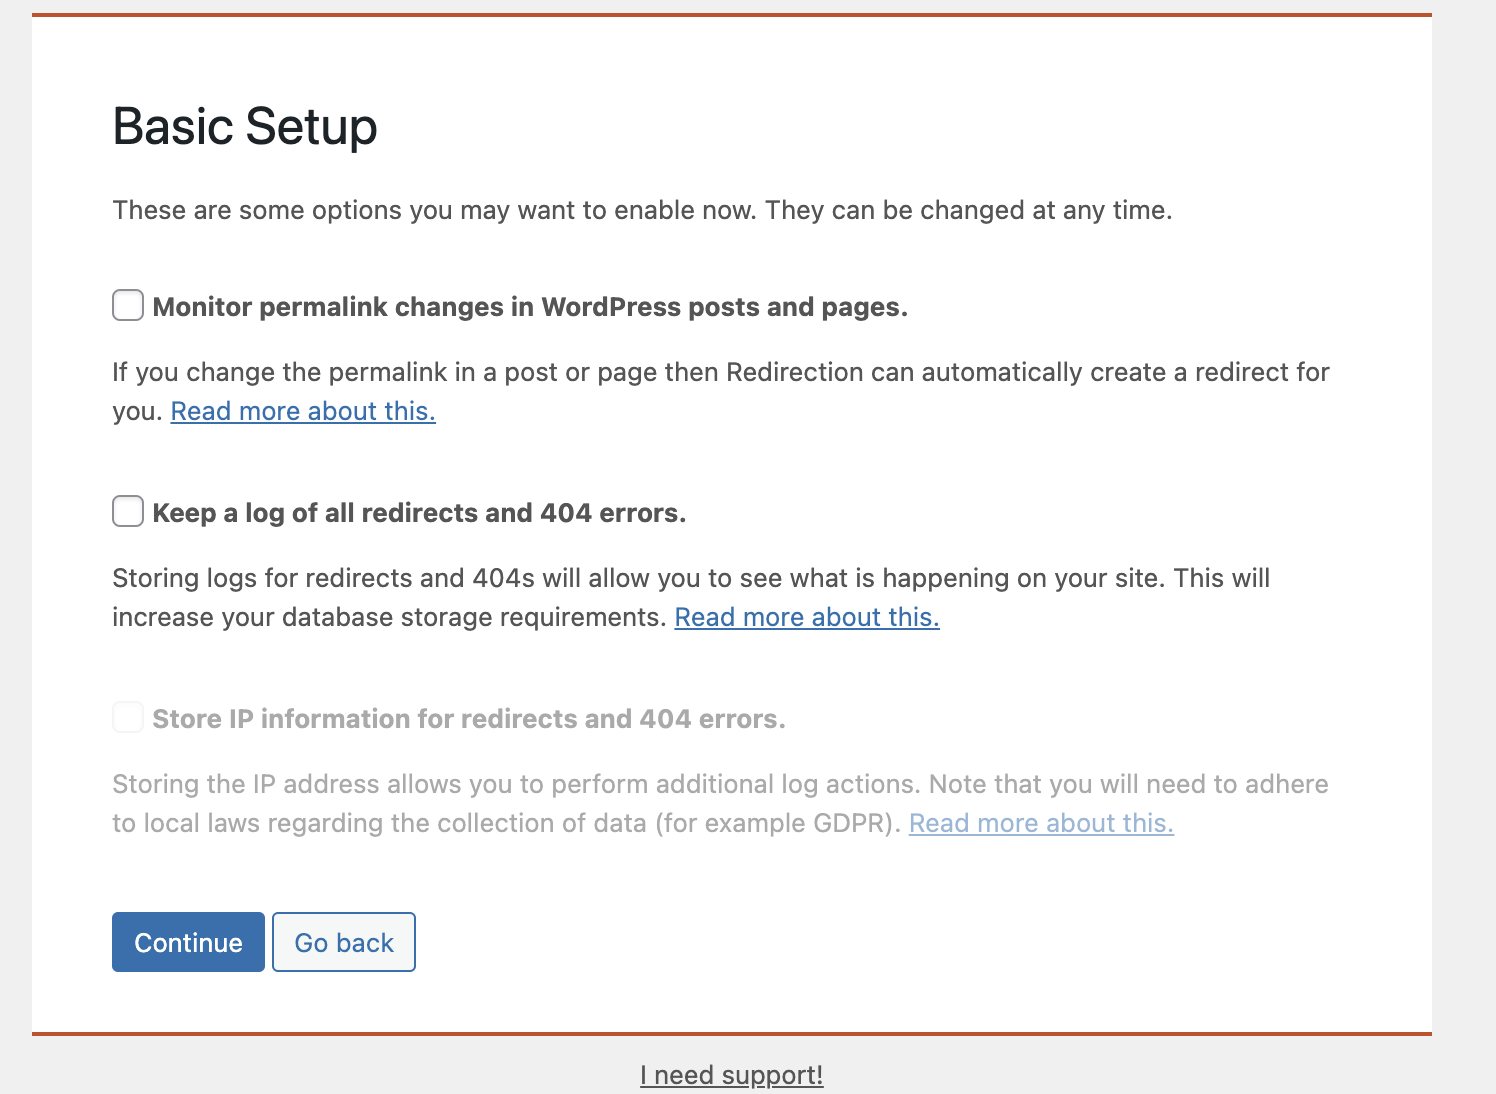Viewport: 1496px width, 1094px height.
Task: Open Read more link about storing logs
Action: point(807,617)
